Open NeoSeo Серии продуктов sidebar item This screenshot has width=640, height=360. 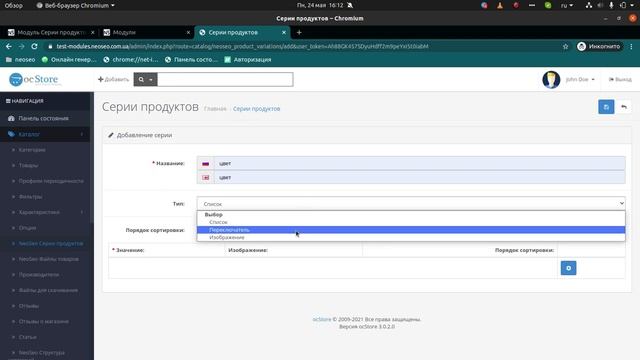point(51,243)
